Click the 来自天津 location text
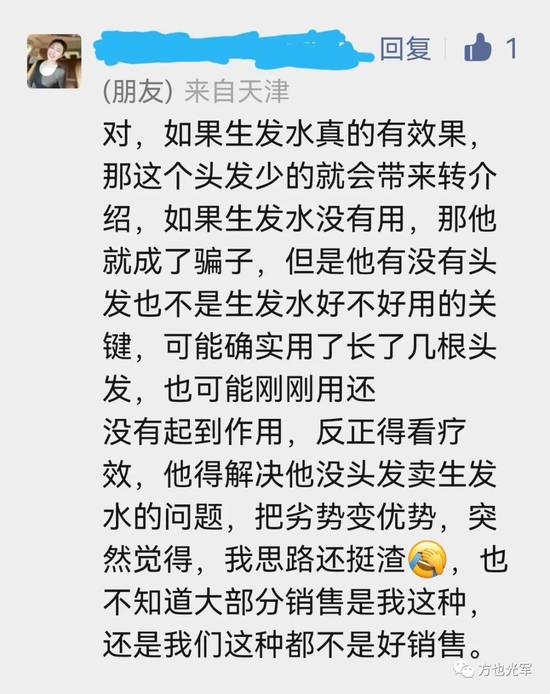The height and width of the screenshot is (694, 550). (237, 92)
